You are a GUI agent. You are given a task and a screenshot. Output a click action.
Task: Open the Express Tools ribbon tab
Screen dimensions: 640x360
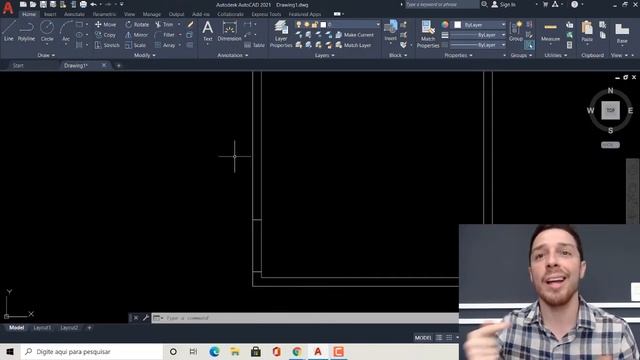266,14
